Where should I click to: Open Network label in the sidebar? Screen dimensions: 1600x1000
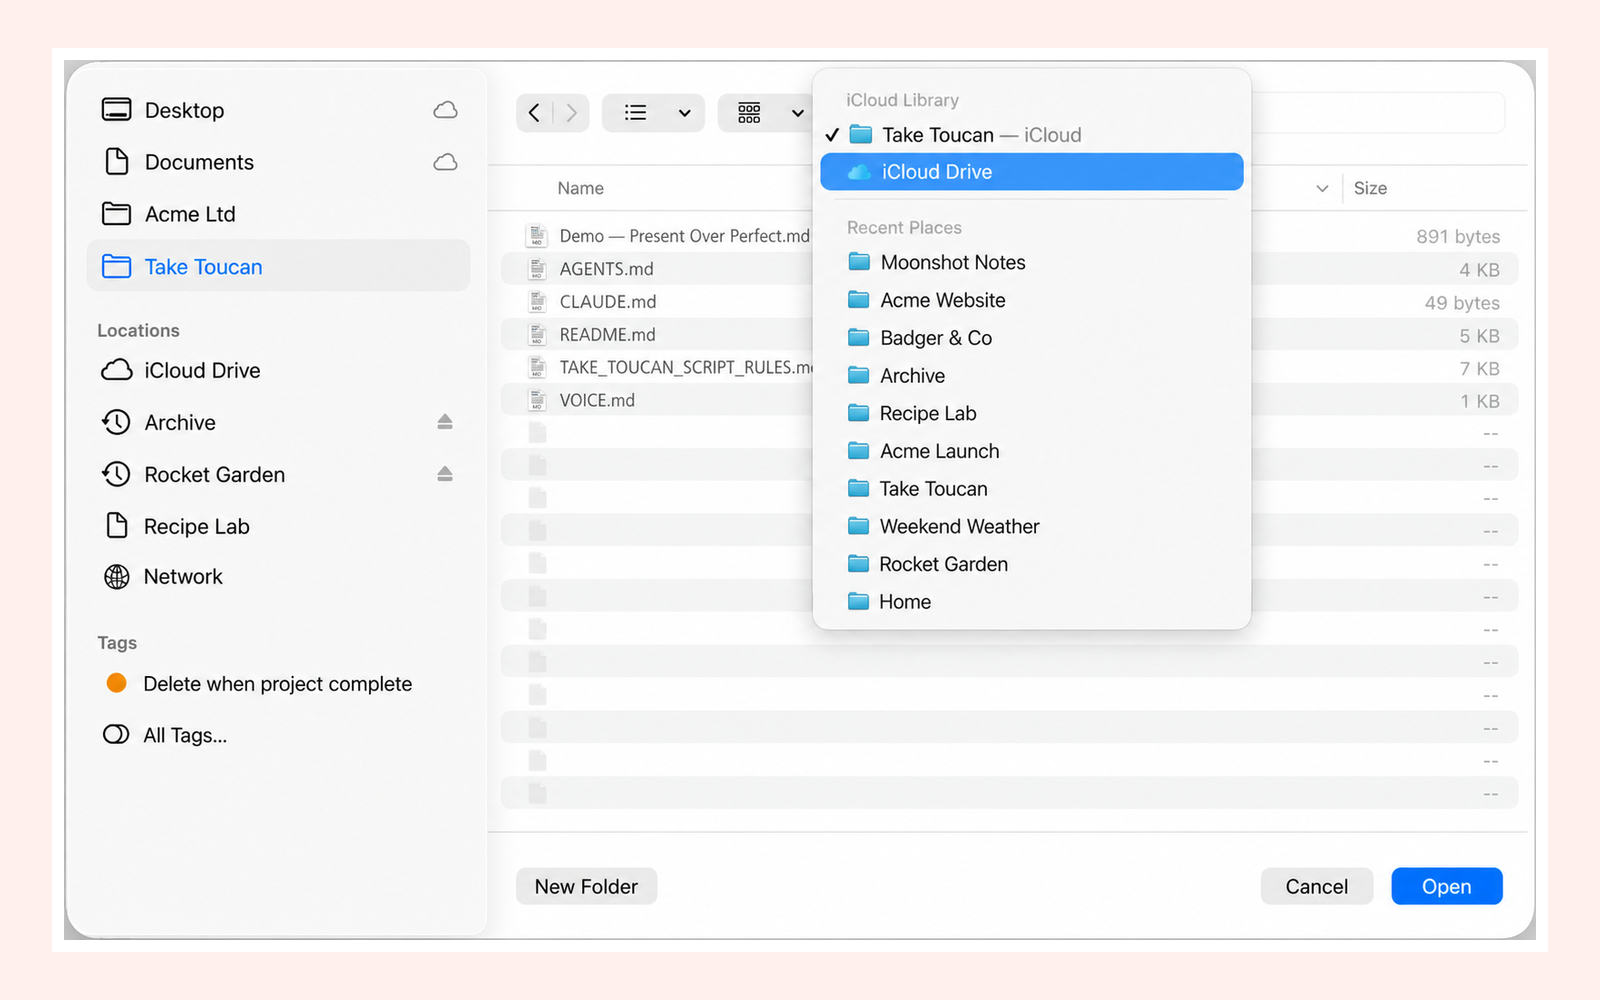[183, 577]
